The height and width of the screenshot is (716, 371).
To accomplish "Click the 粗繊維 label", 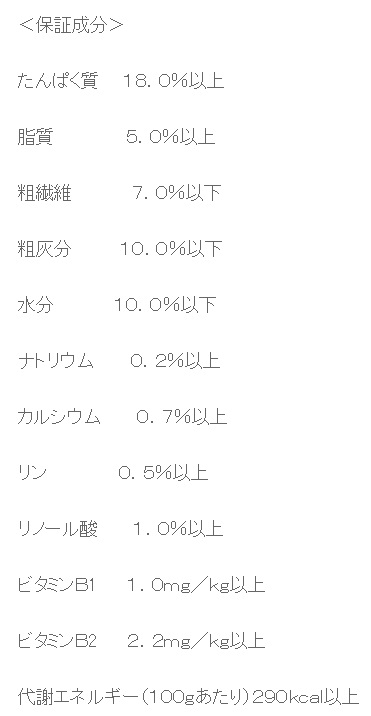I will (44, 193).
